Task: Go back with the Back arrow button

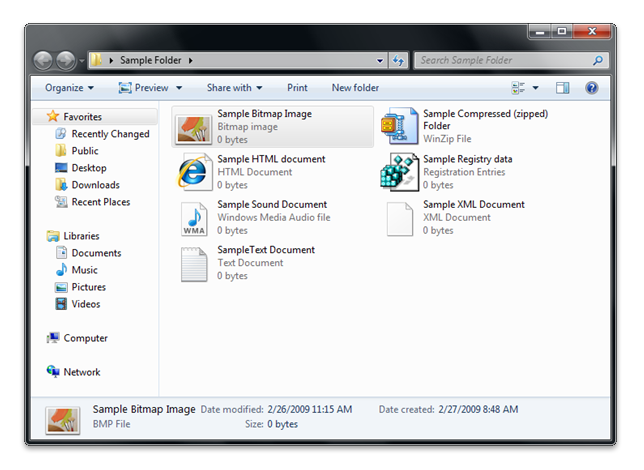Action: pyautogui.click(x=43, y=61)
